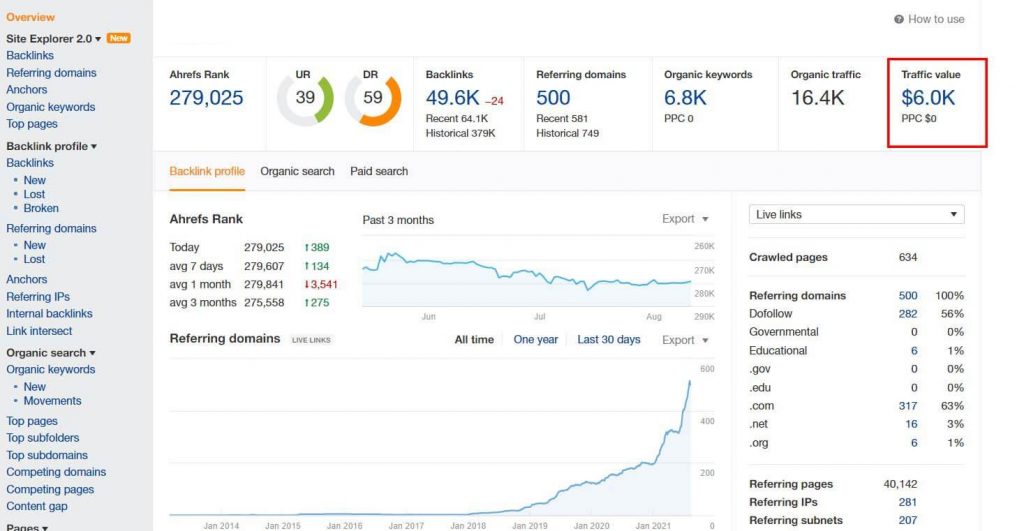The image size is (1024, 531).
Task: Click the How to use help icon
Action: click(x=899, y=20)
